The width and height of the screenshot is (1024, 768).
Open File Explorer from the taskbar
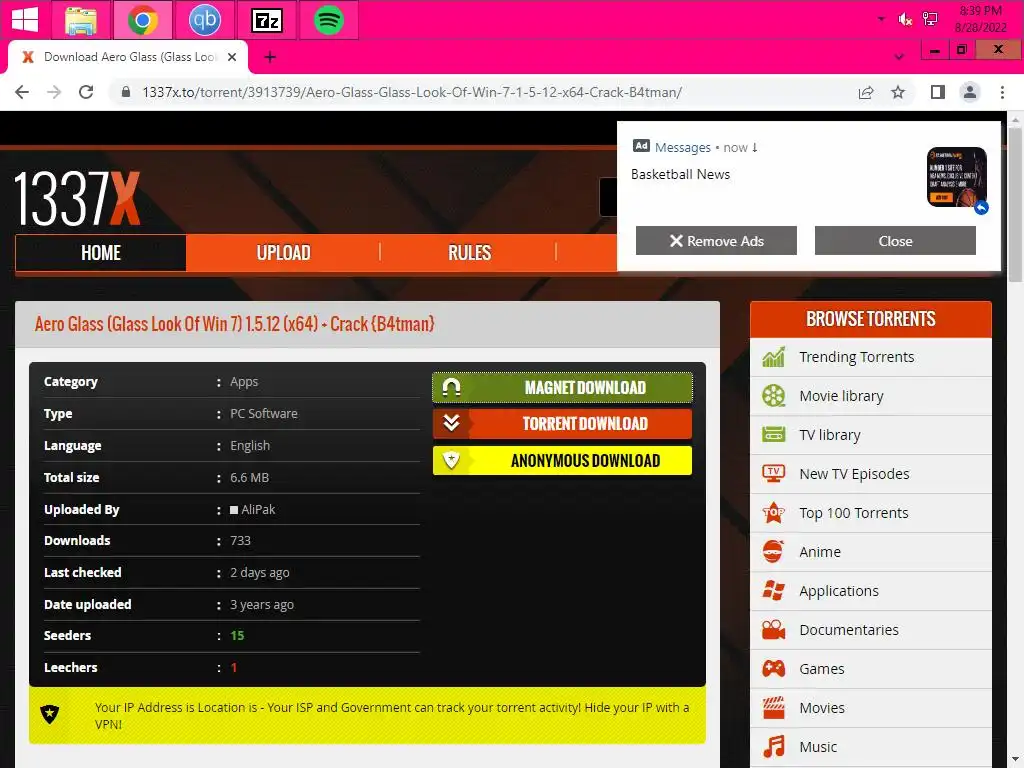pos(81,20)
